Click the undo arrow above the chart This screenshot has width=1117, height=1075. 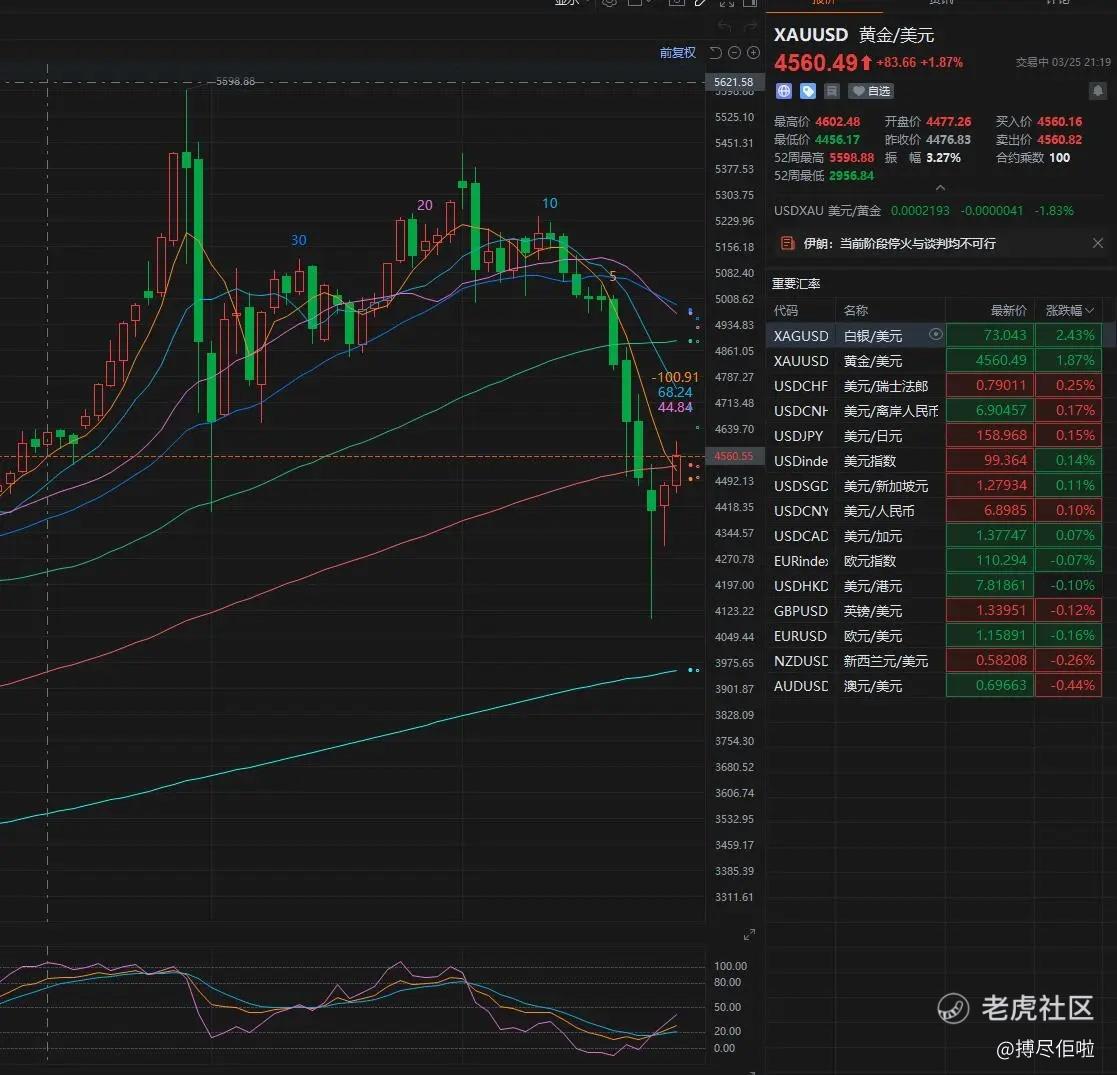coord(724,27)
